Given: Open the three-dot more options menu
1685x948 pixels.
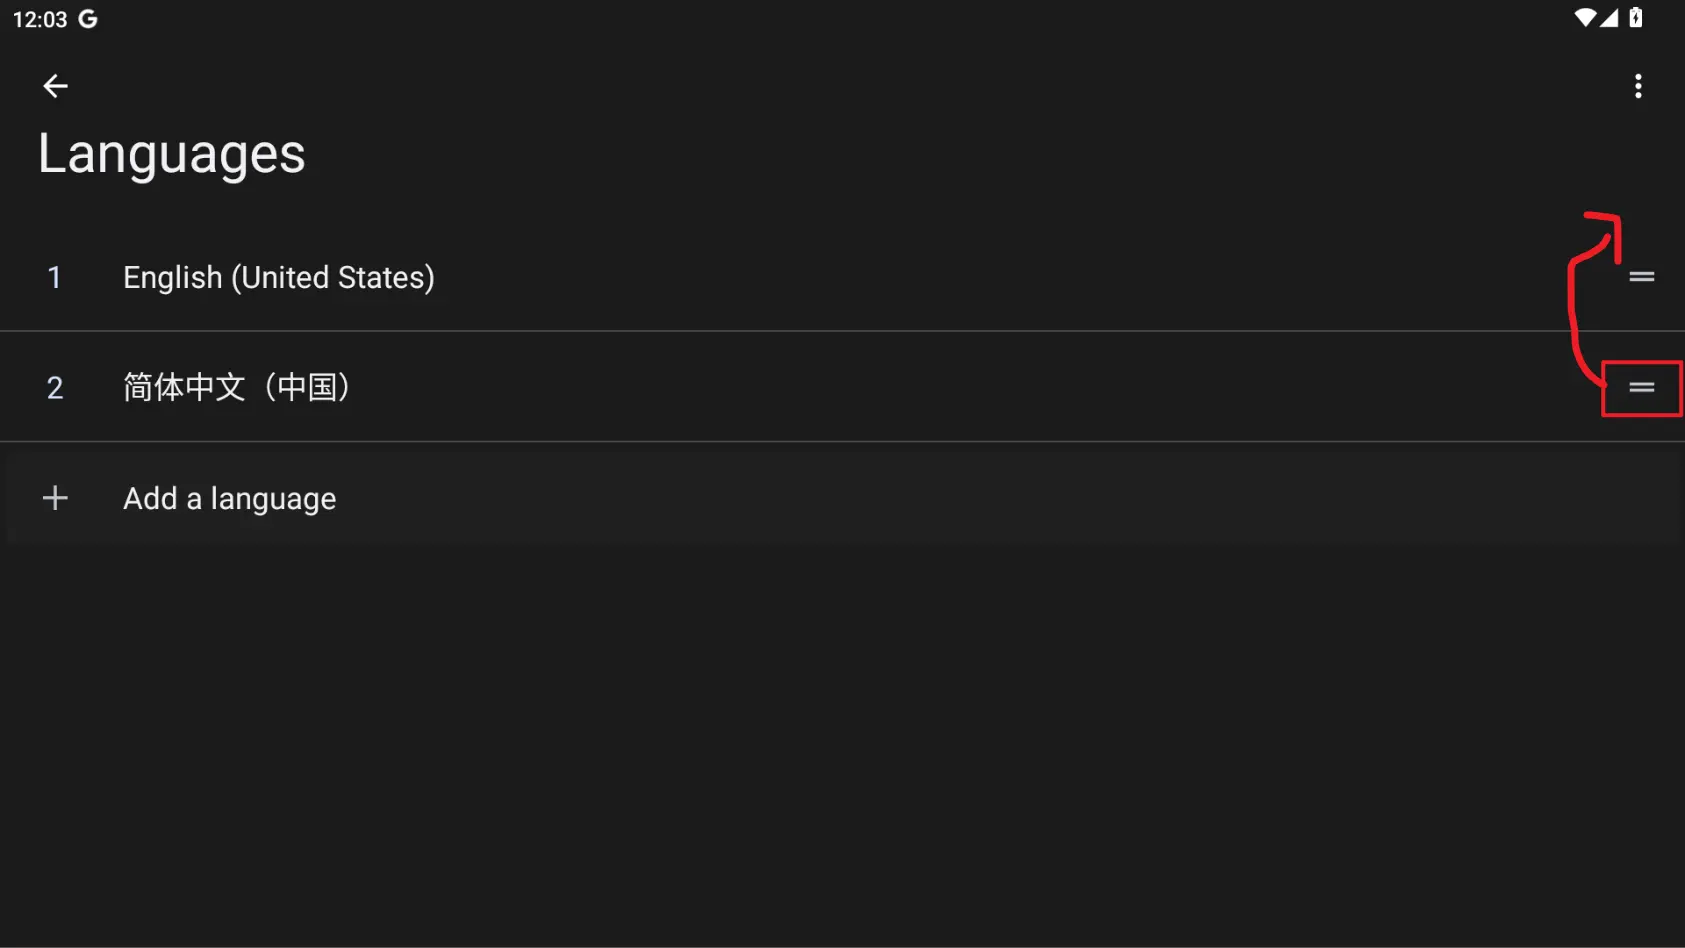Looking at the screenshot, I should [1637, 86].
